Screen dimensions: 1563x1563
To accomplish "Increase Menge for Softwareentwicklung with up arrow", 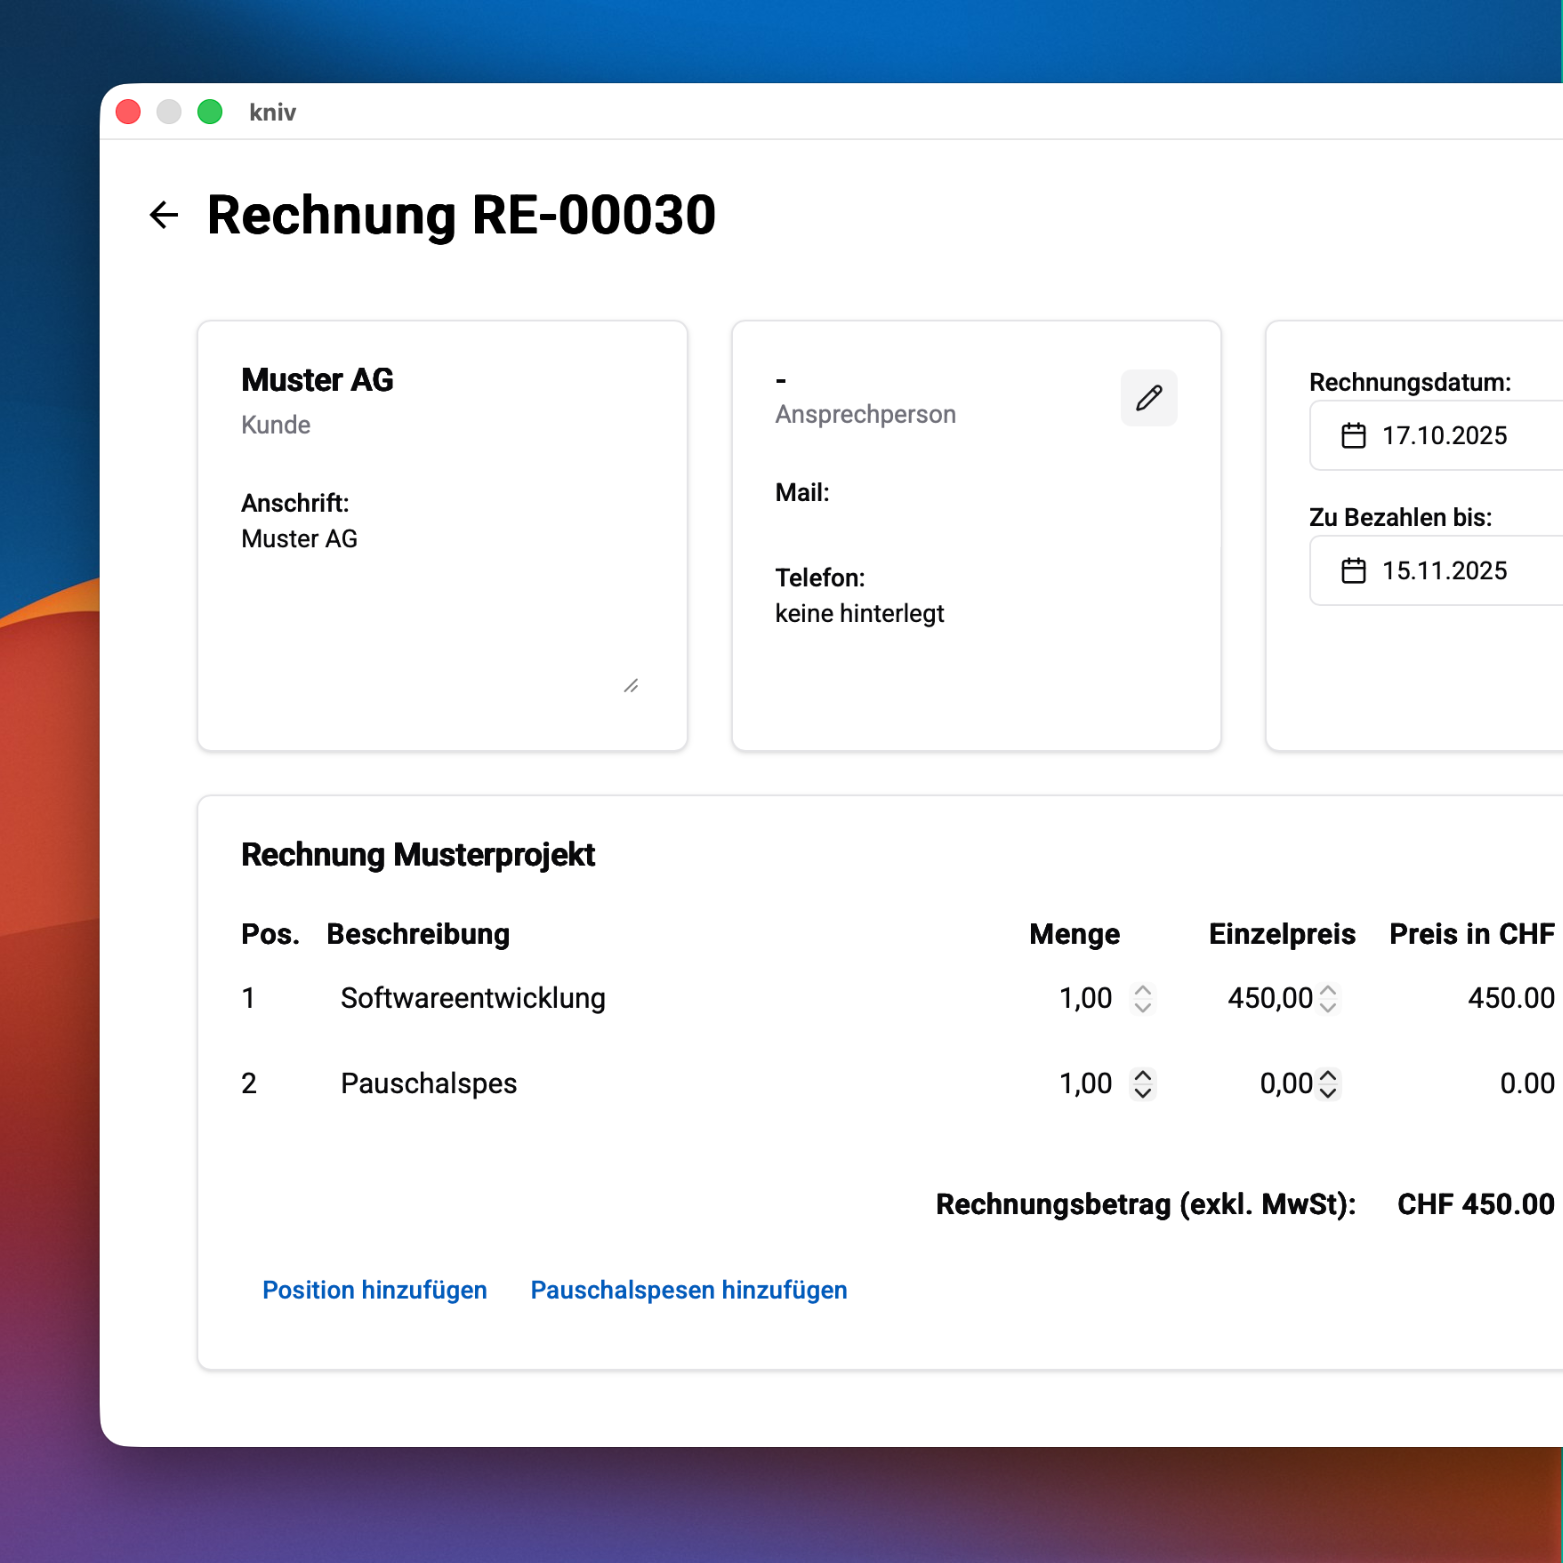I will (1143, 990).
